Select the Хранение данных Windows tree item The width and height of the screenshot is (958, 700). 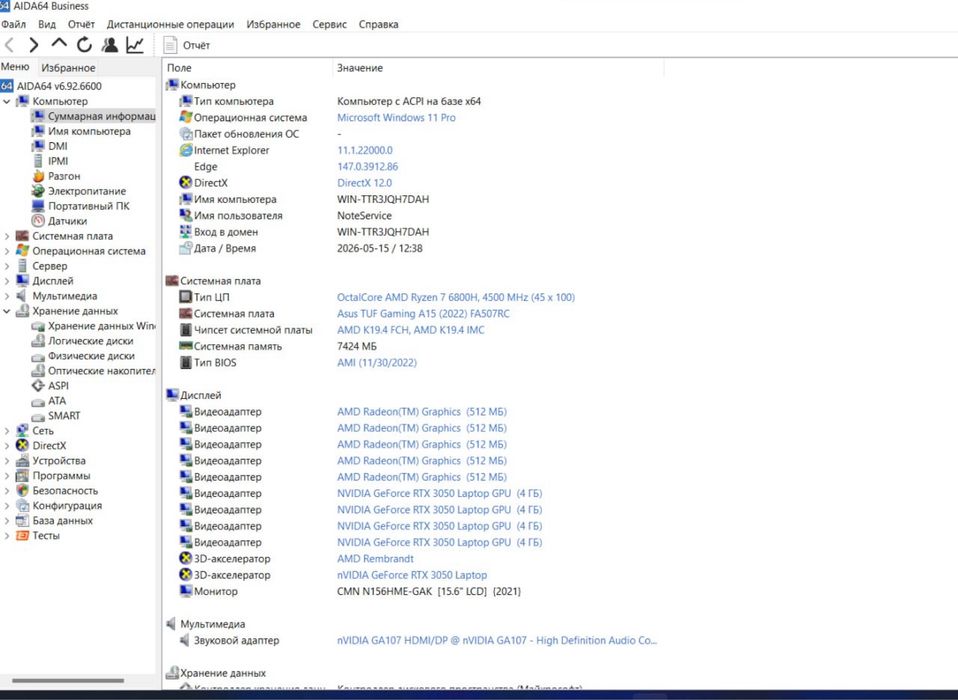click(x=93, y=326)
